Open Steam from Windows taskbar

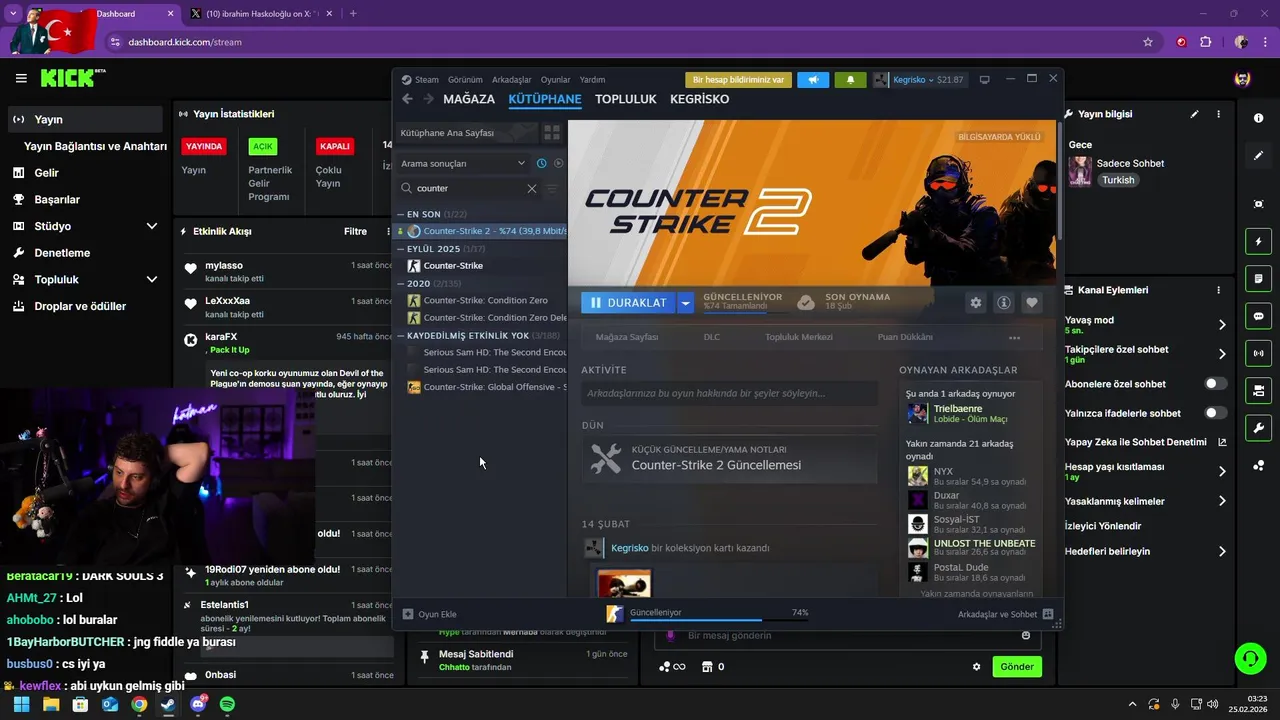(x=168, y=704)
